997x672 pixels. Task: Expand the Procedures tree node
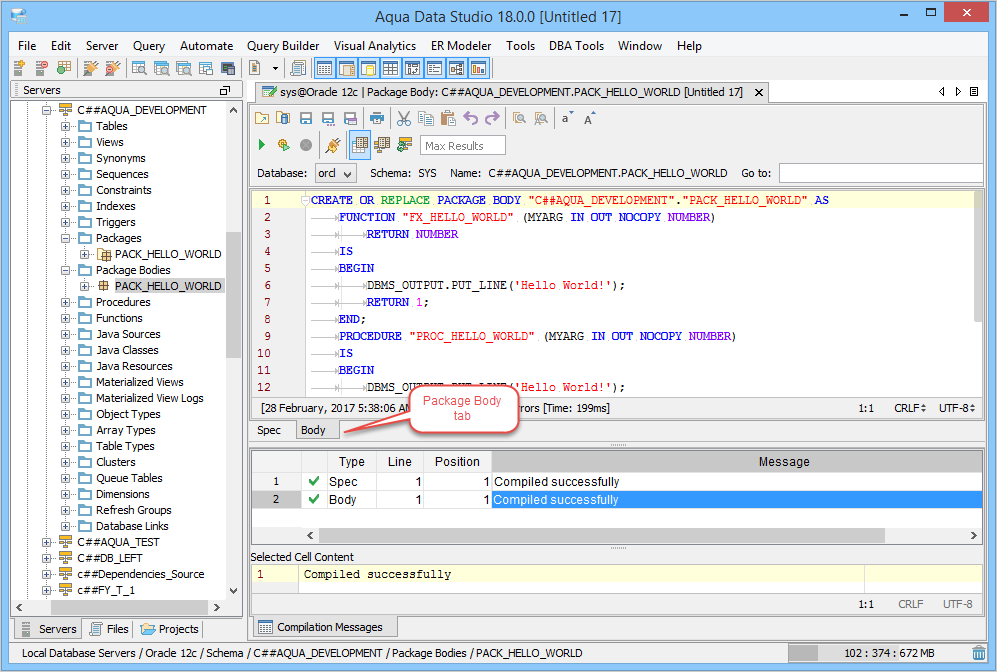pyautogui.click(x=66, y=302)
